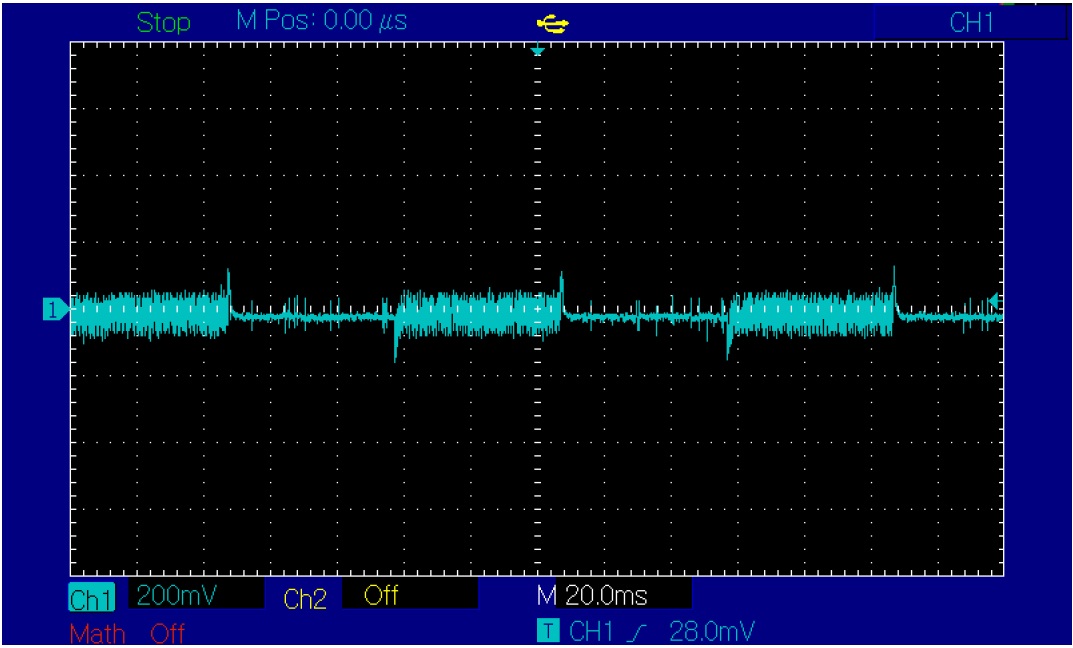Click the trigger T icon in bottom bar
The image size is (1073, 648).
[x=545, y=631]
